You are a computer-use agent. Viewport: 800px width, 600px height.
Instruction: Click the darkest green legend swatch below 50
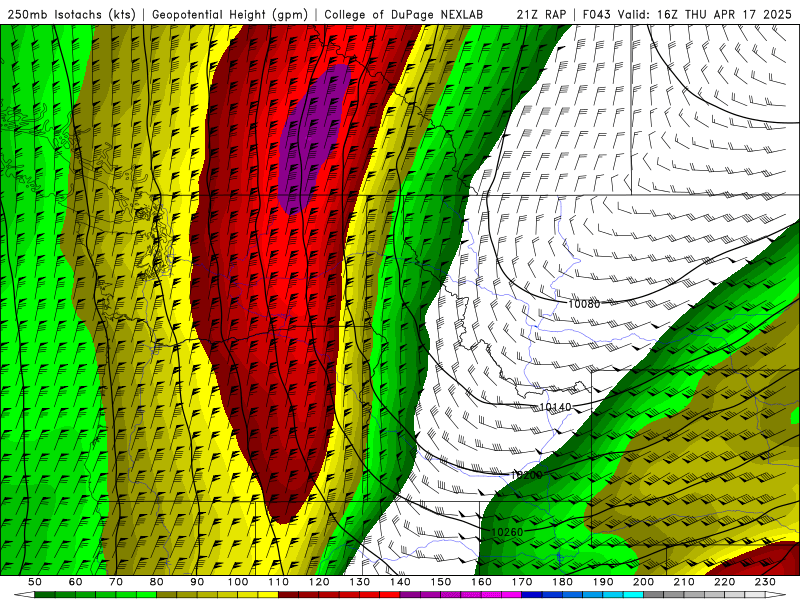coord(45,594)
